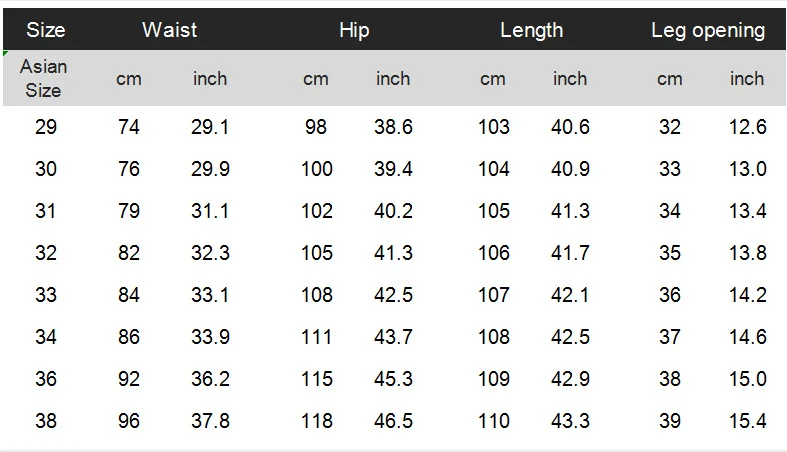Select hip value 38.6 inch
The height and width of the screenshot is (452, 787).
[x=393, y=127]
